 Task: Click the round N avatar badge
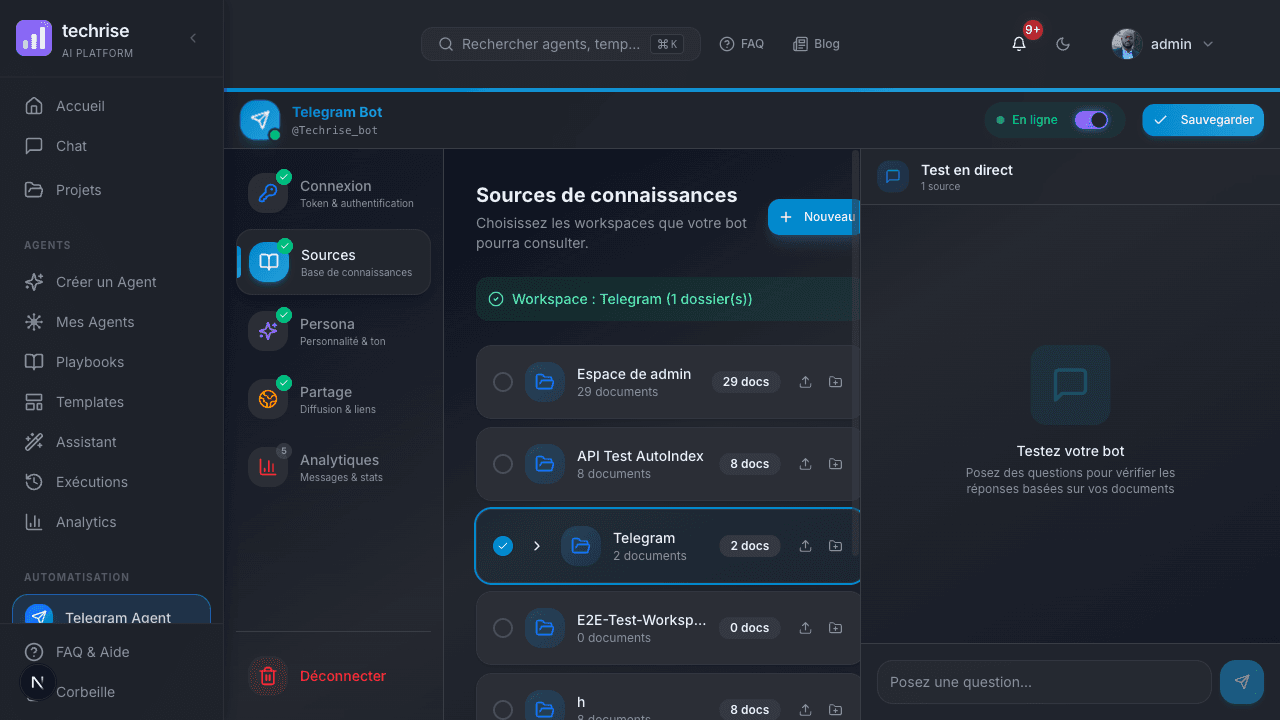click(38, 682)
